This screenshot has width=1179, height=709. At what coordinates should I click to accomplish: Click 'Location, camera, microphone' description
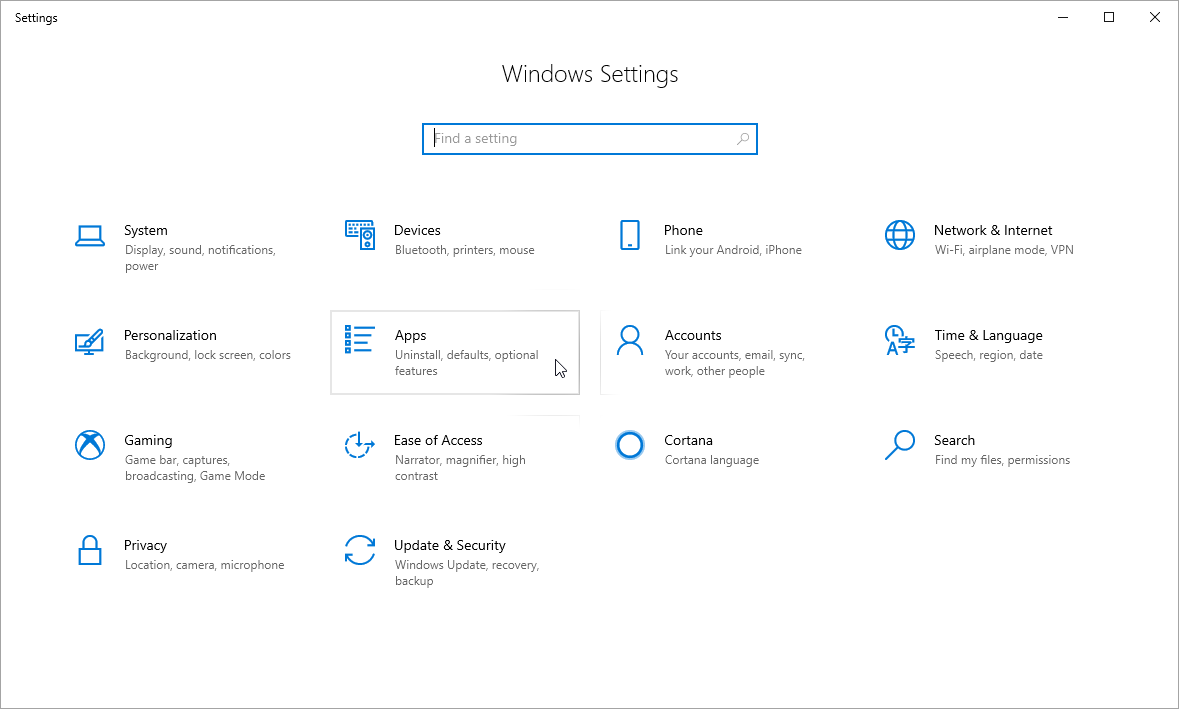click(205, 565)
